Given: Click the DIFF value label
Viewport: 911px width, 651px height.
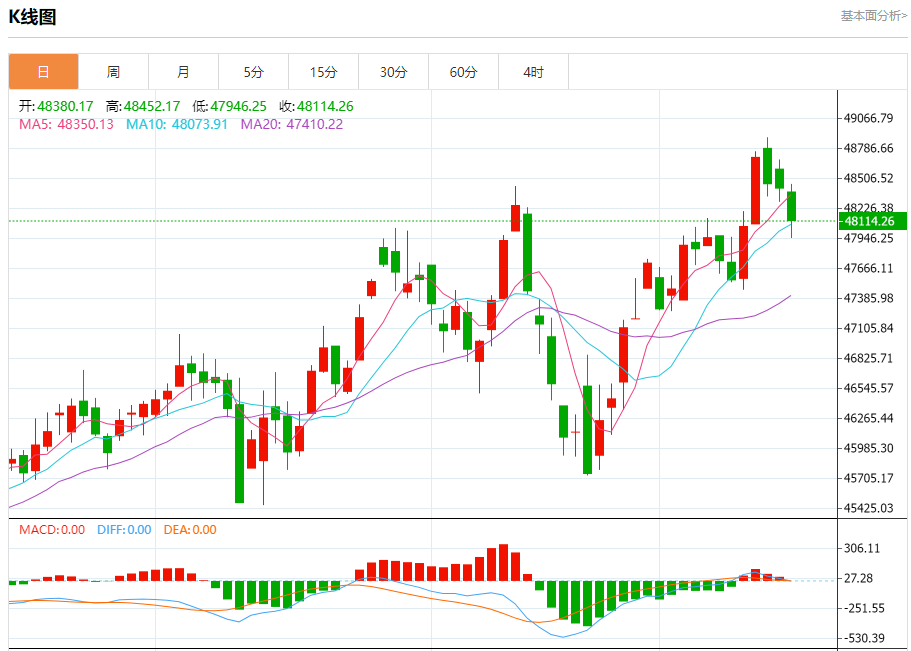Looking at the screenshot, I should [x=124, y=530].
